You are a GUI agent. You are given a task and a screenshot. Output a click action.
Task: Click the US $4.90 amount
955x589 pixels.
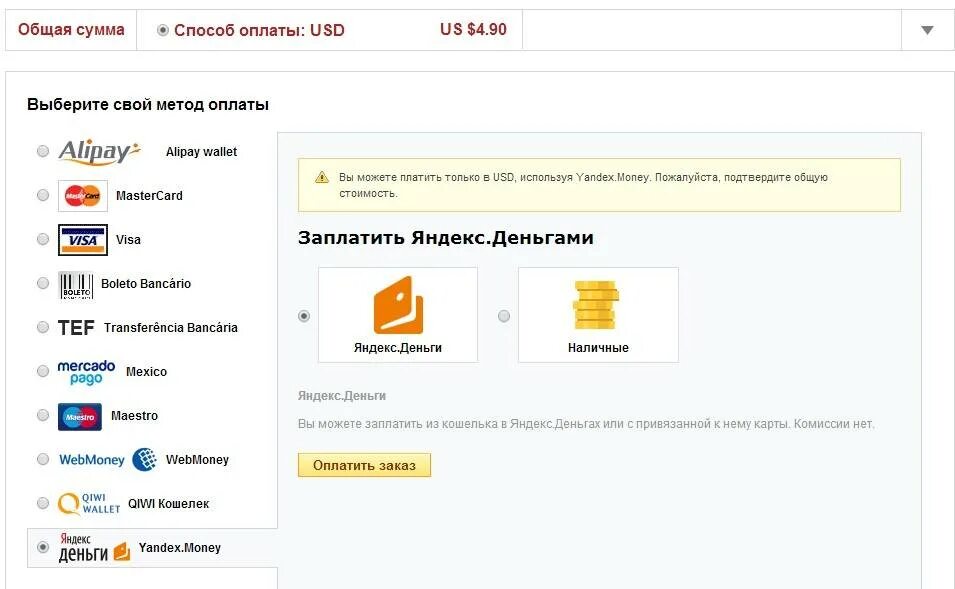pos(473,29)
